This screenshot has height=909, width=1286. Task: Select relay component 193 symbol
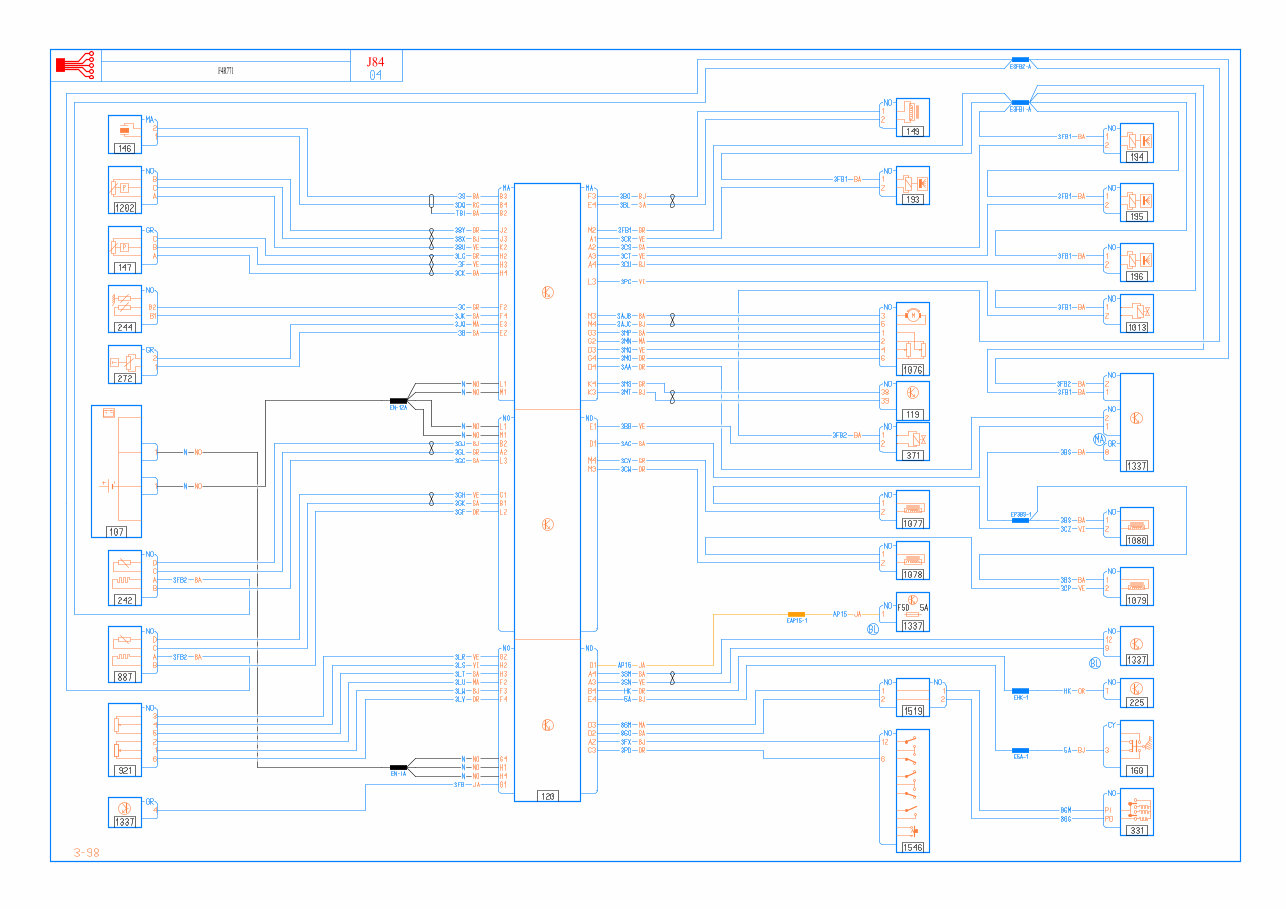[912, 182]
